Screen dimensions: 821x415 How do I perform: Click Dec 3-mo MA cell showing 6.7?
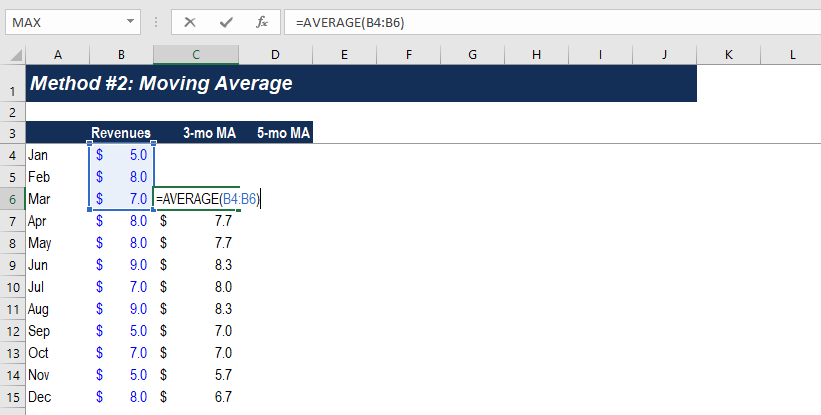point(196,397)
